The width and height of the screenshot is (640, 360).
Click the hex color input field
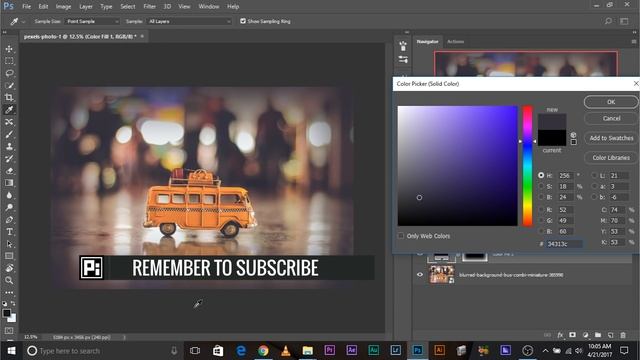point(564,244)
